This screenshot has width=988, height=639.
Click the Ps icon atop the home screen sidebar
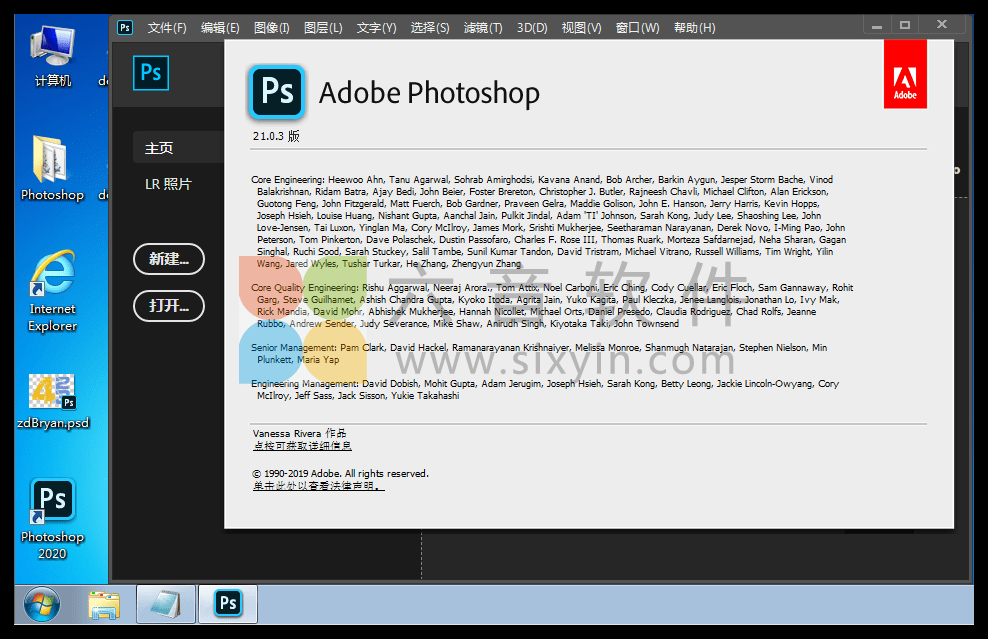[151, 73]
